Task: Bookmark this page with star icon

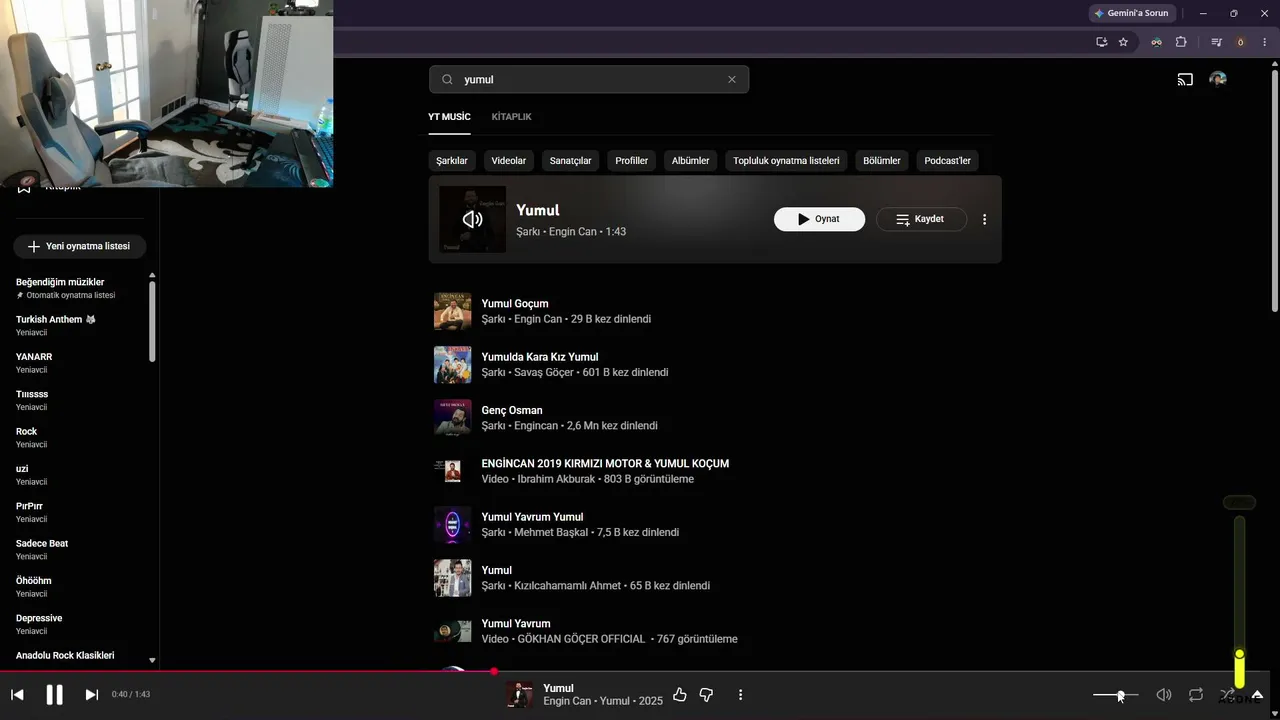Action: point(1123,42)
